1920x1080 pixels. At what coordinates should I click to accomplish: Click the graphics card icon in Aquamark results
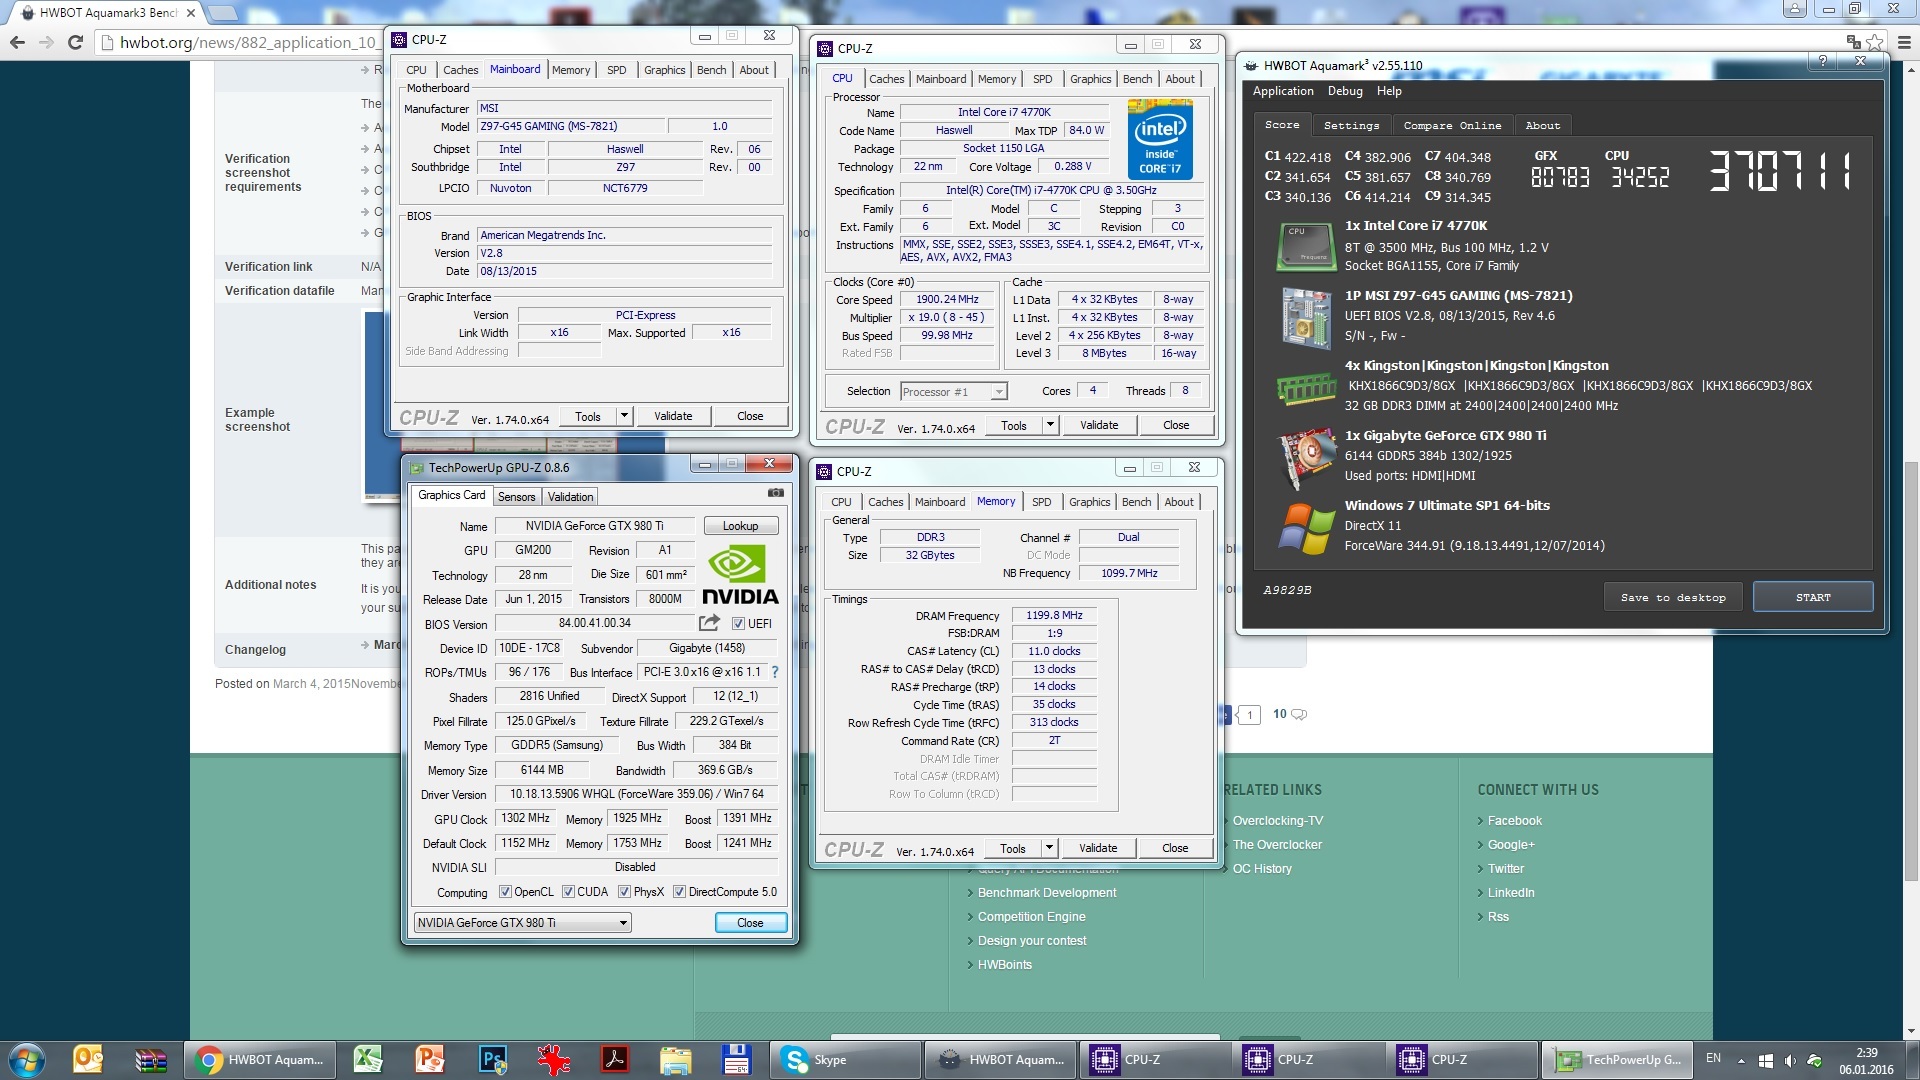1306,457
